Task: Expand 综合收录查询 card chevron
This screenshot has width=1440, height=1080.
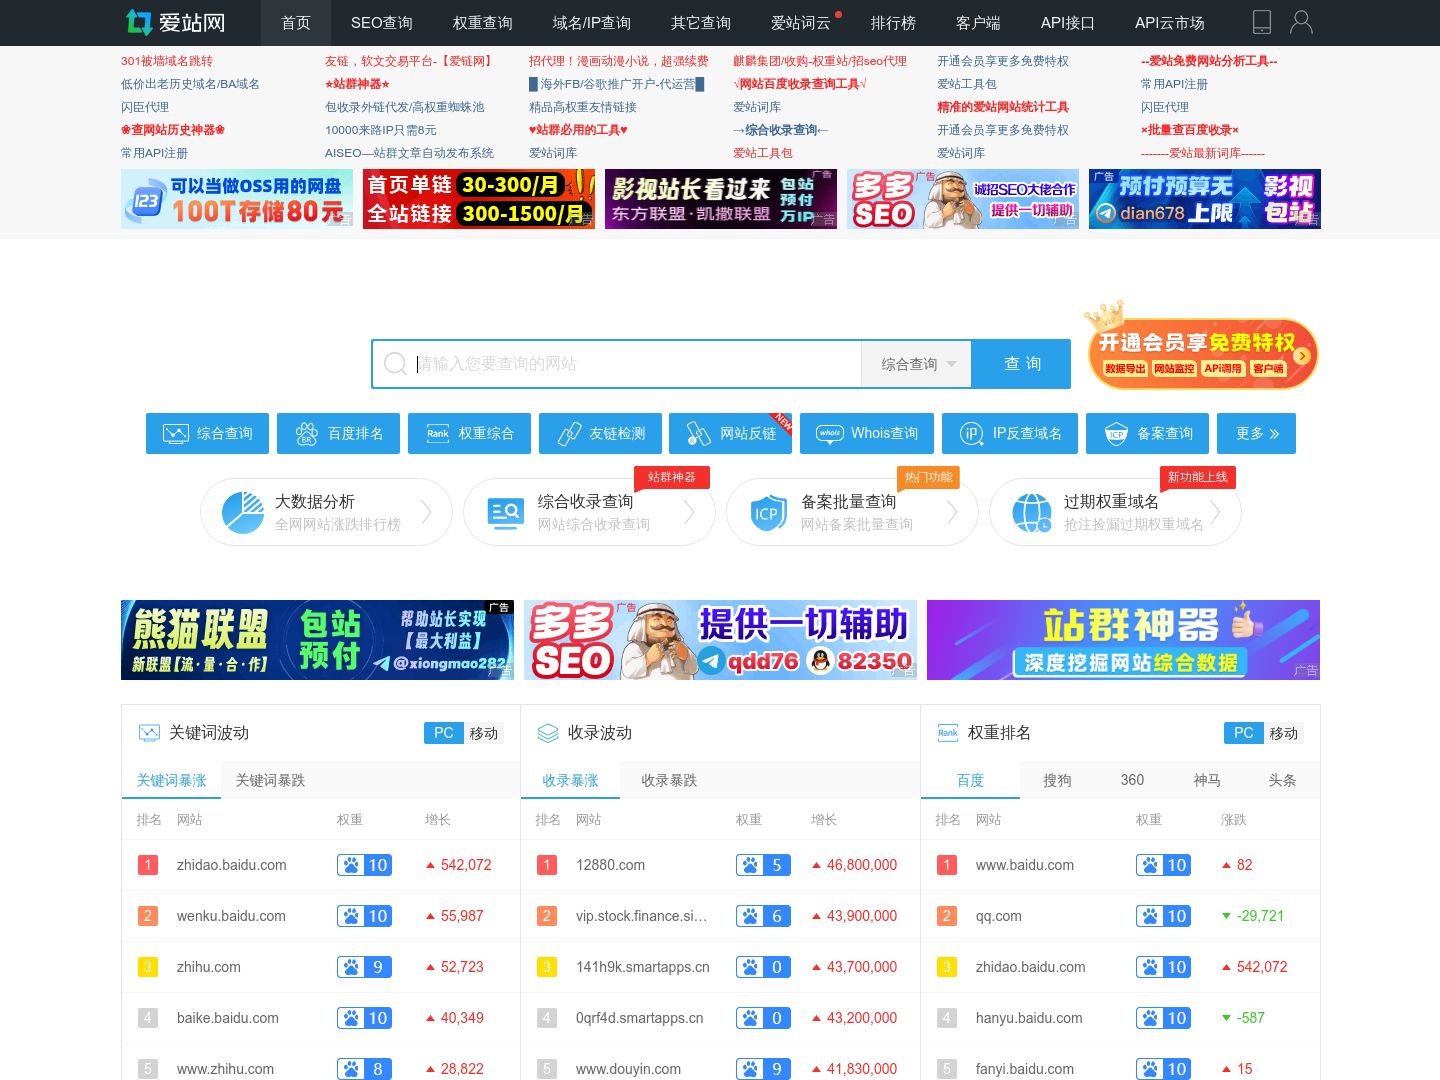Action: (x=689, y=512)
